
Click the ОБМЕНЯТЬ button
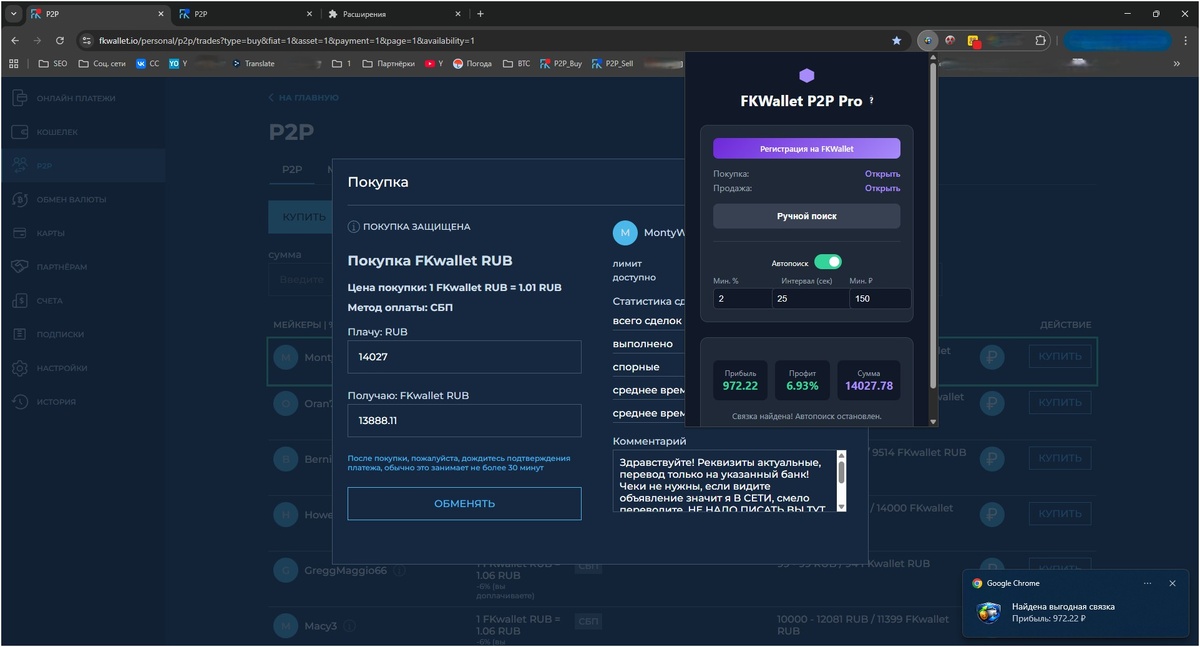pos(464,503)
